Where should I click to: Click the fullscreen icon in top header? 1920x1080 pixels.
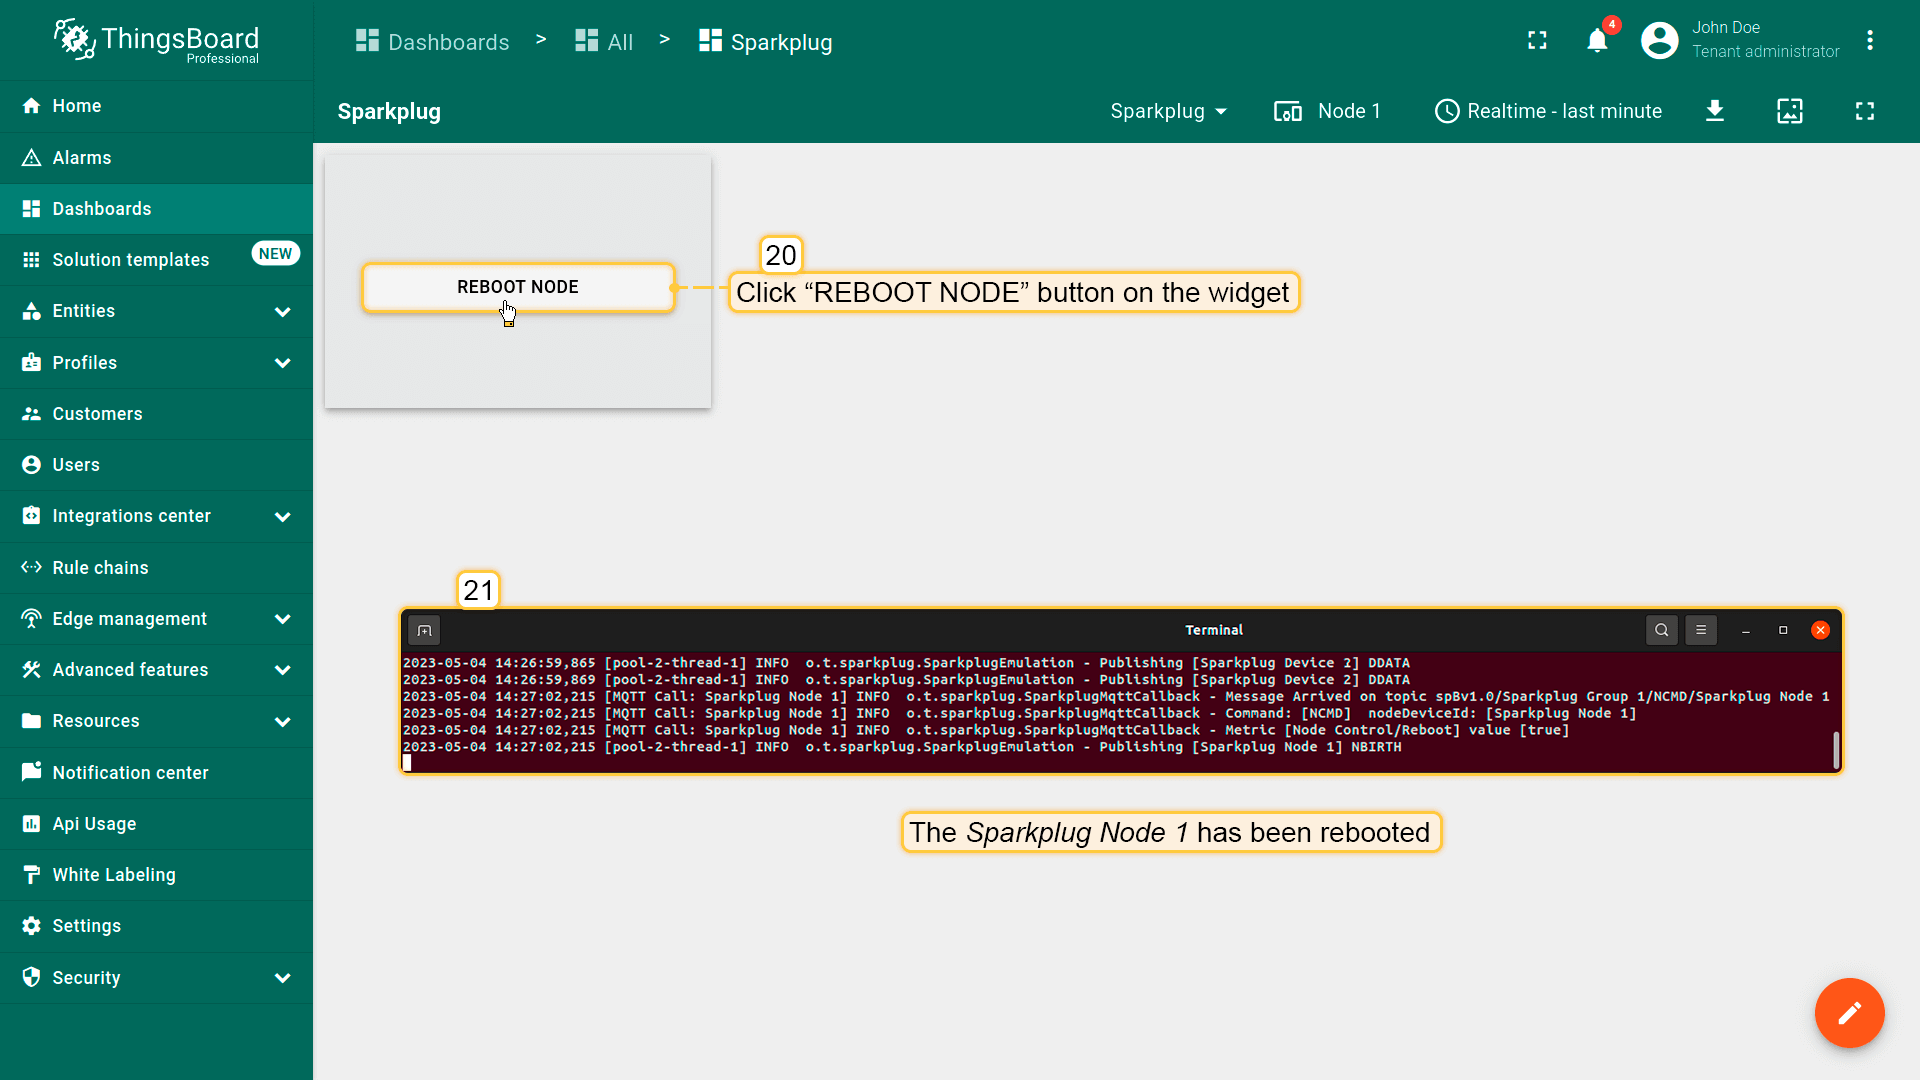click(x=1537, y=41)
